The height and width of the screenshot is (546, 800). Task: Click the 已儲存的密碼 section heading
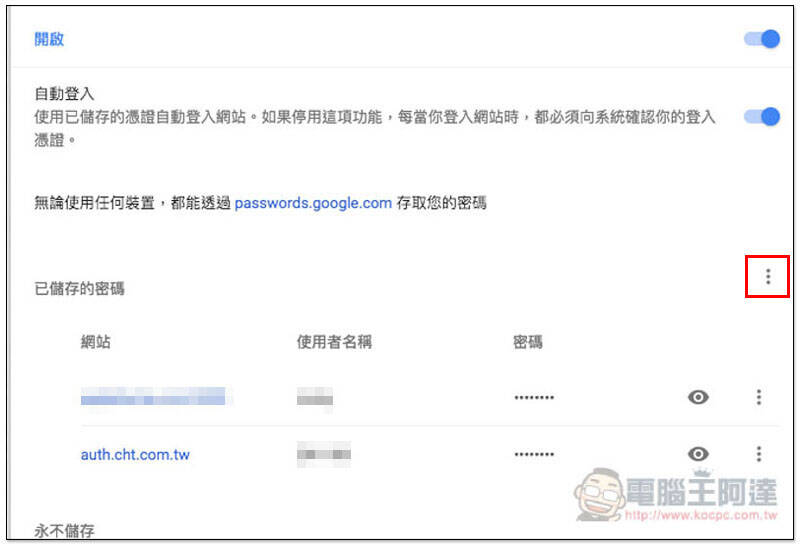click(80, 288)
